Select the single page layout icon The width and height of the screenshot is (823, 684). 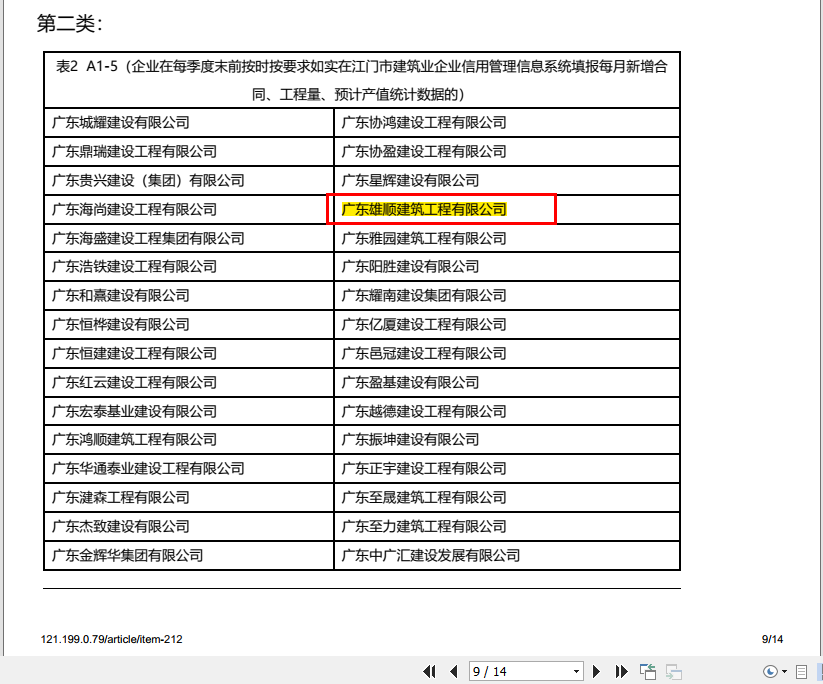[801, 671]
